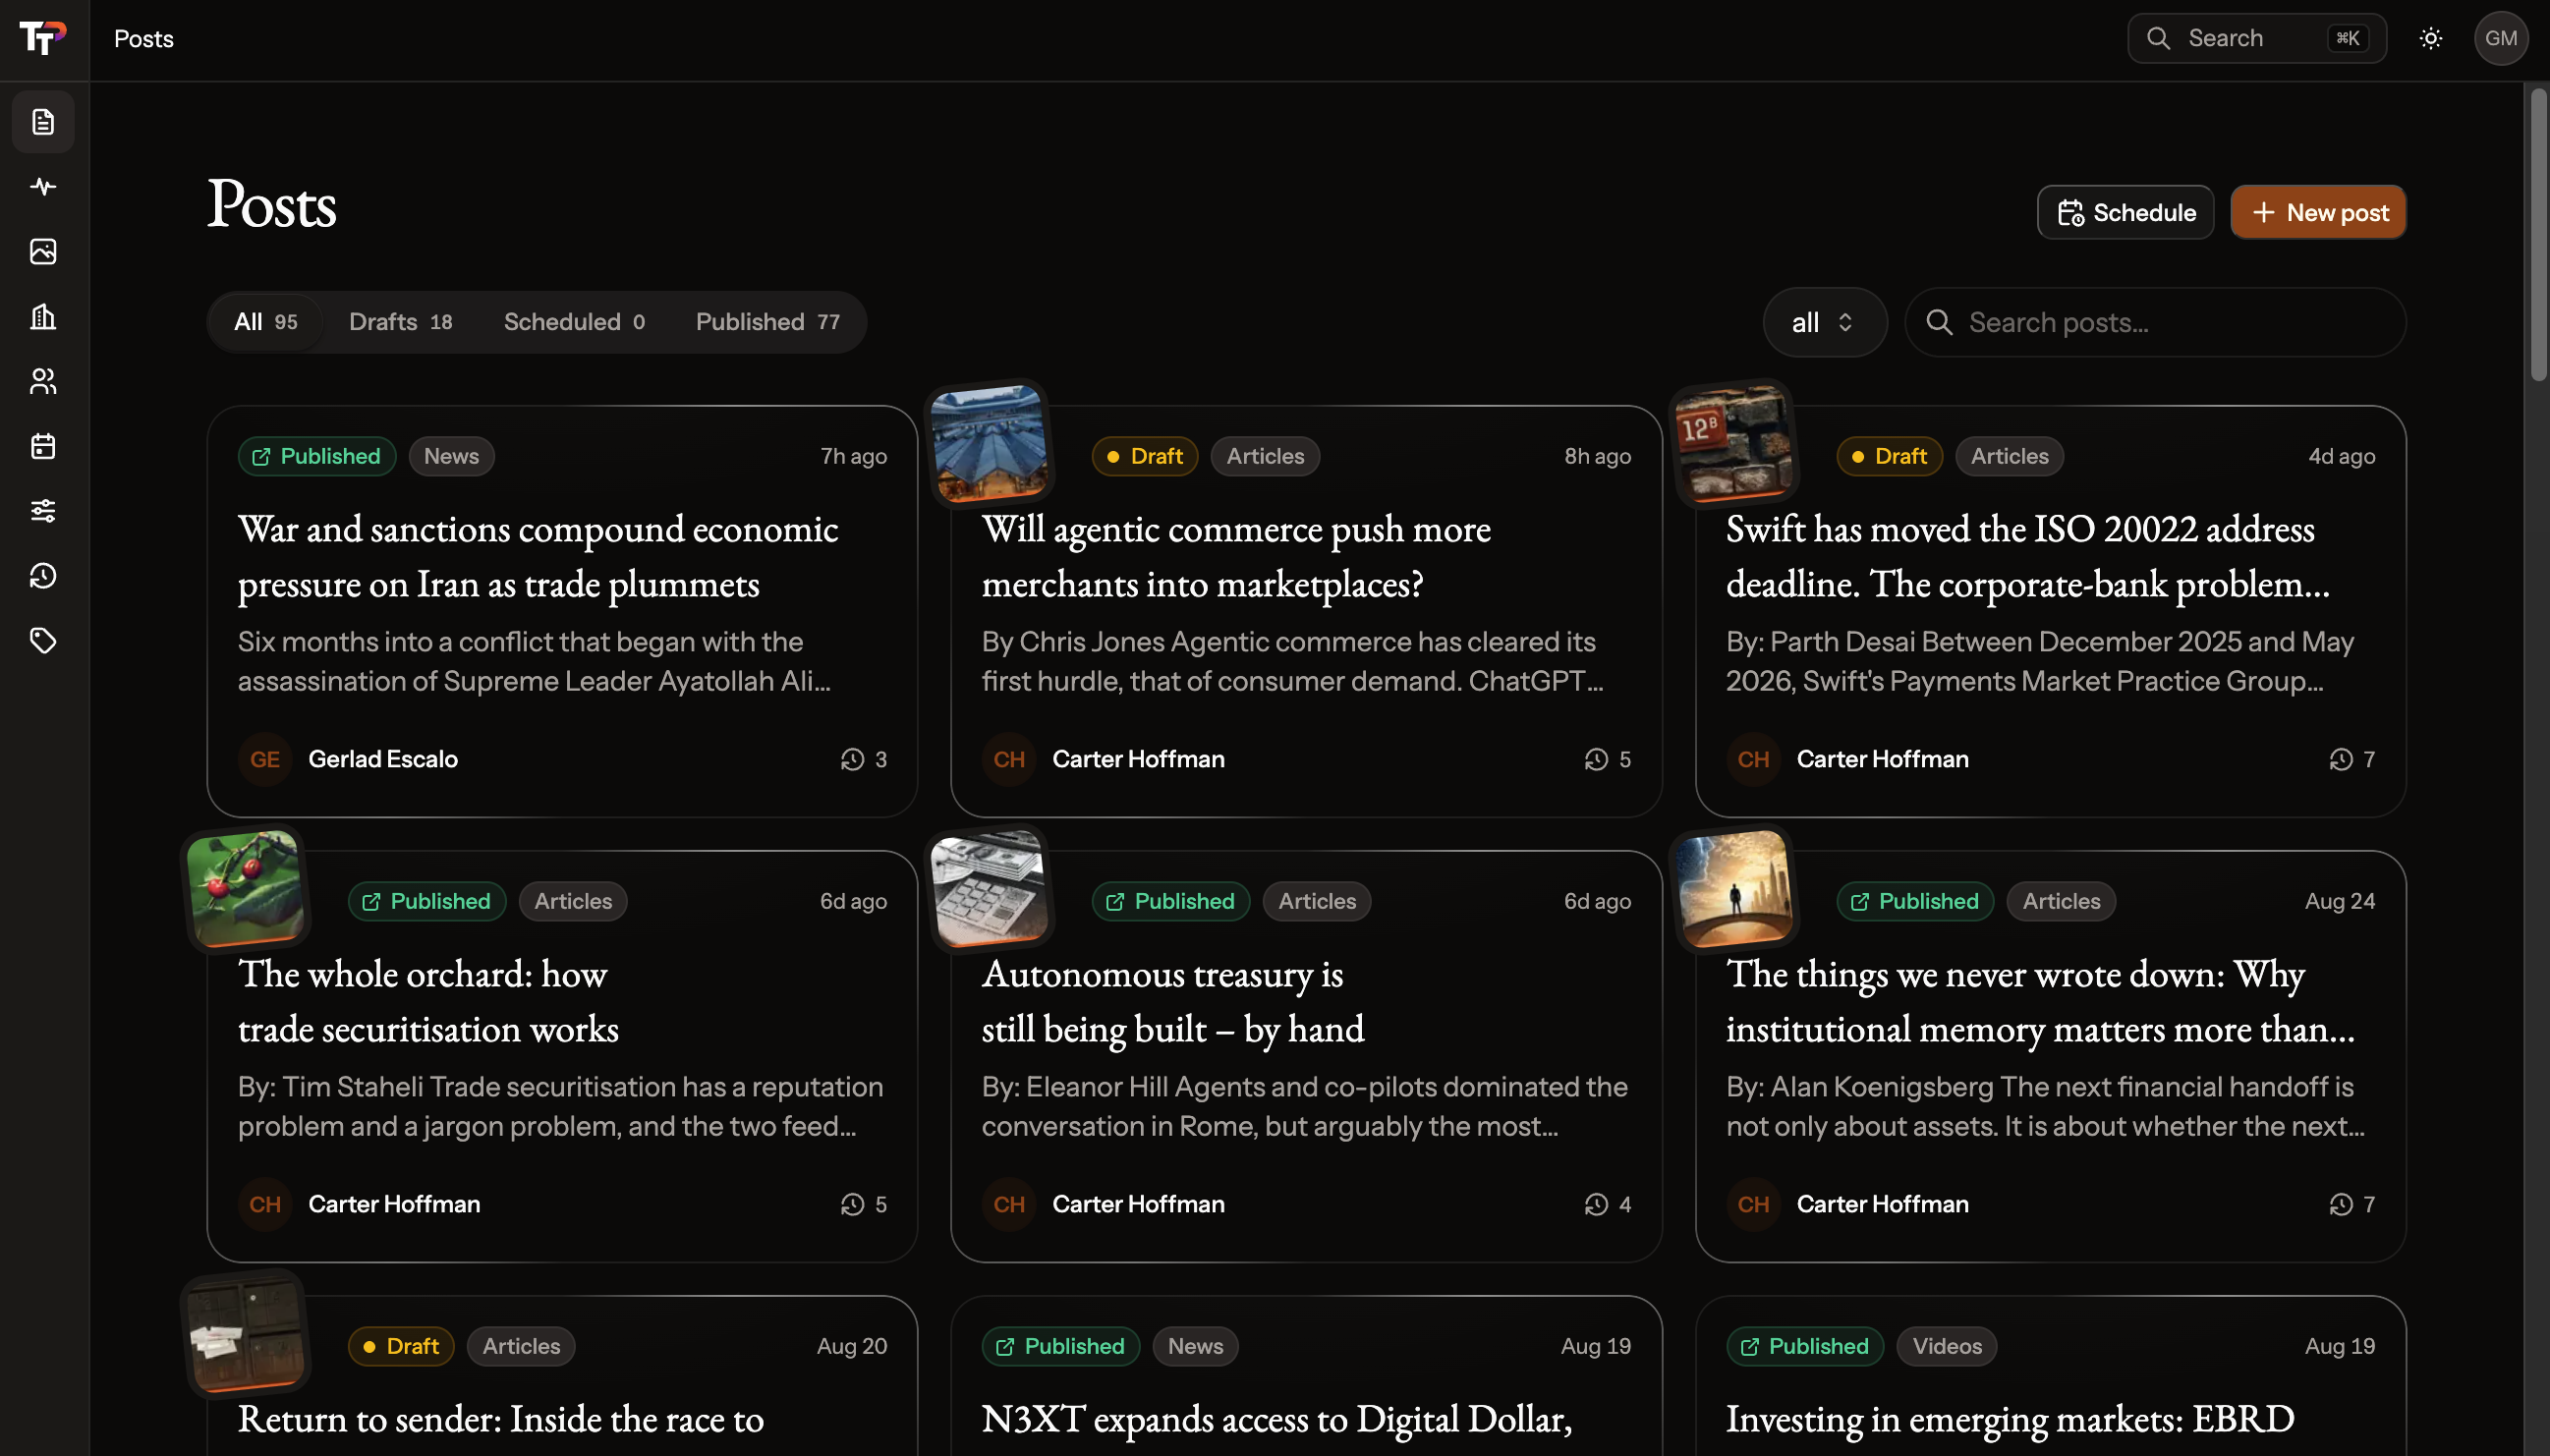
Task: Expand the 'all' category filter dropdown
Action: point(1824,322)
